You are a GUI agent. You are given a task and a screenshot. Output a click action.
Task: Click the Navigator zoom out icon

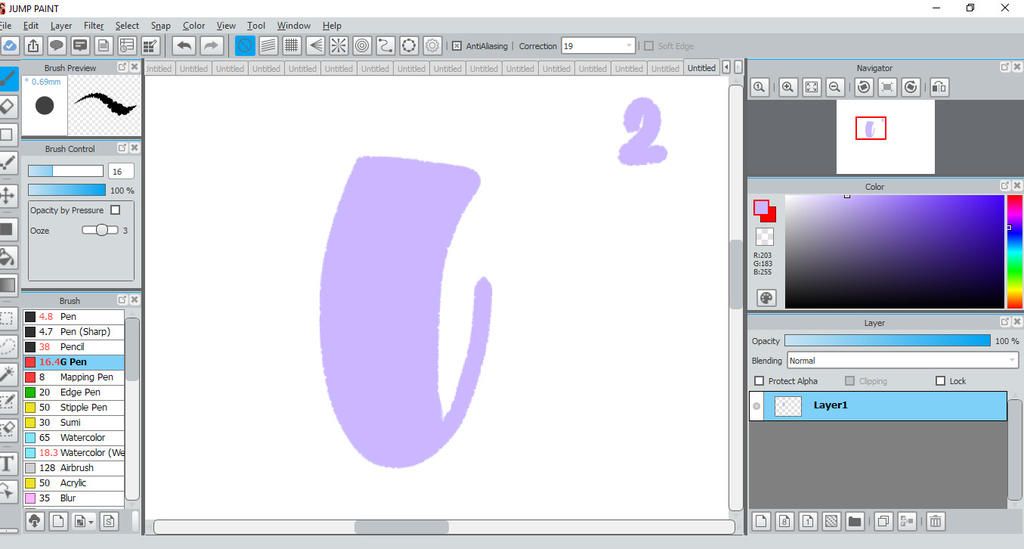tap(835, 87)
